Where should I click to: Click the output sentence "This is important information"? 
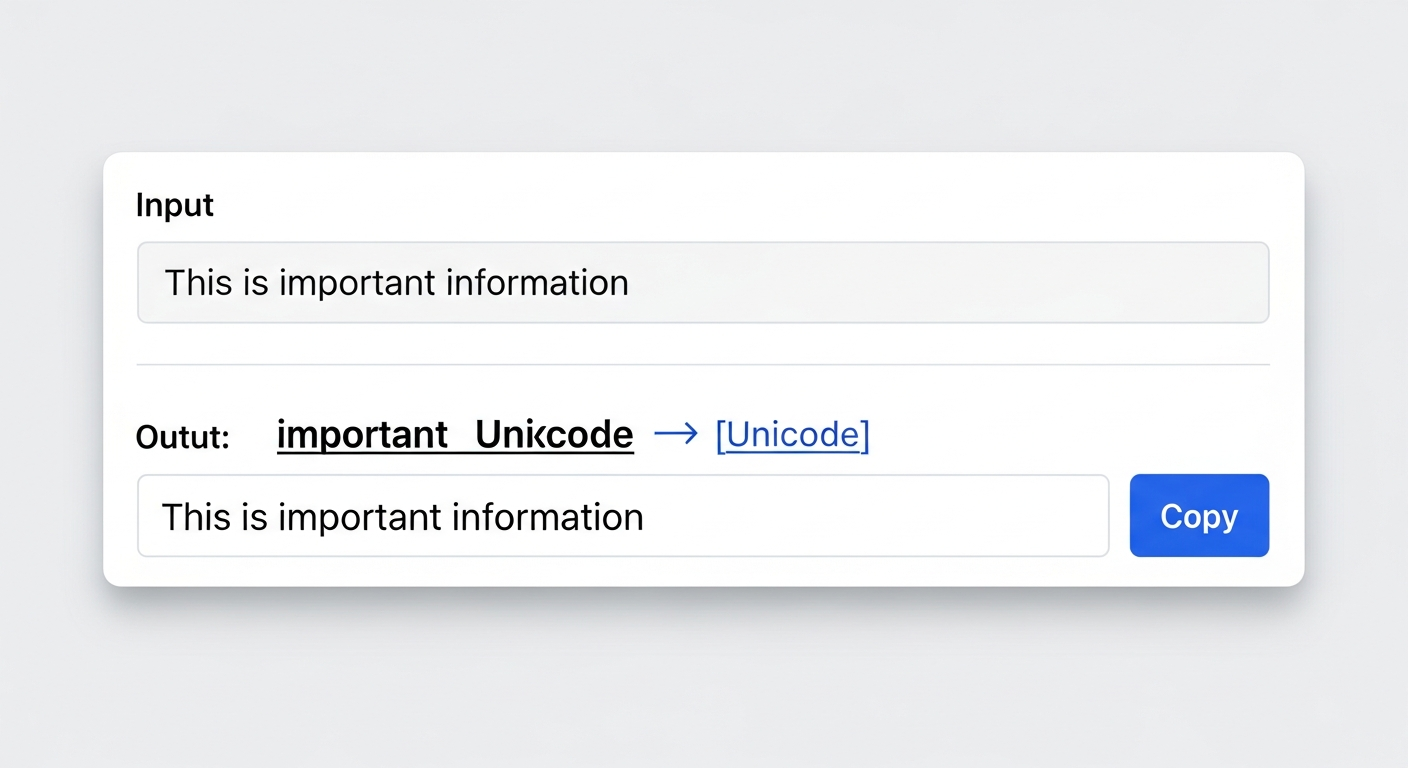[401, 516]
